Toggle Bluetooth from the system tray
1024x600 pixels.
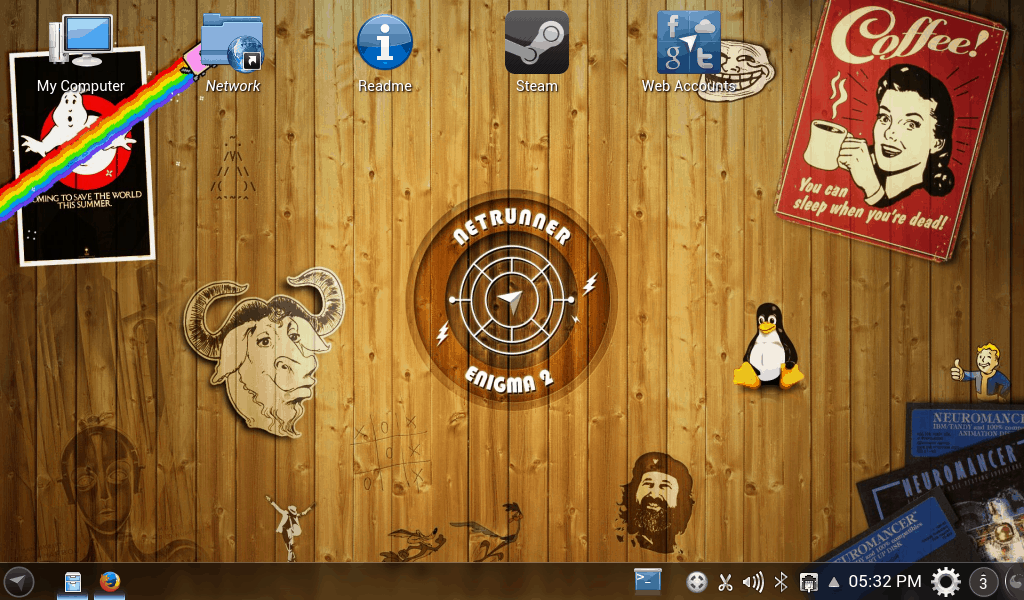click(x=782, y=581)
